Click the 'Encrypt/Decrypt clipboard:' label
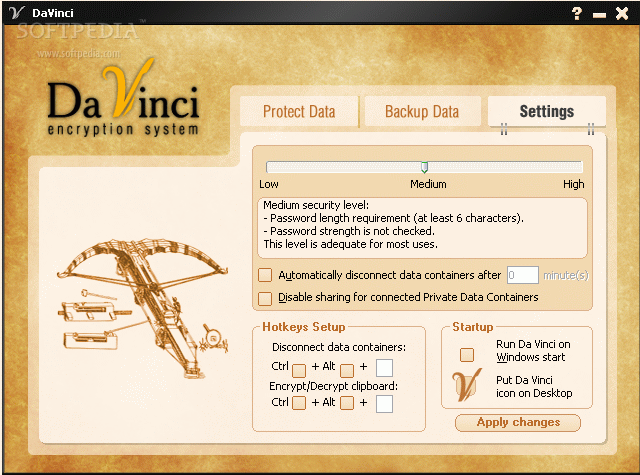Image resolution: width=640 pixels, height=475 pixels. (333, 386)
